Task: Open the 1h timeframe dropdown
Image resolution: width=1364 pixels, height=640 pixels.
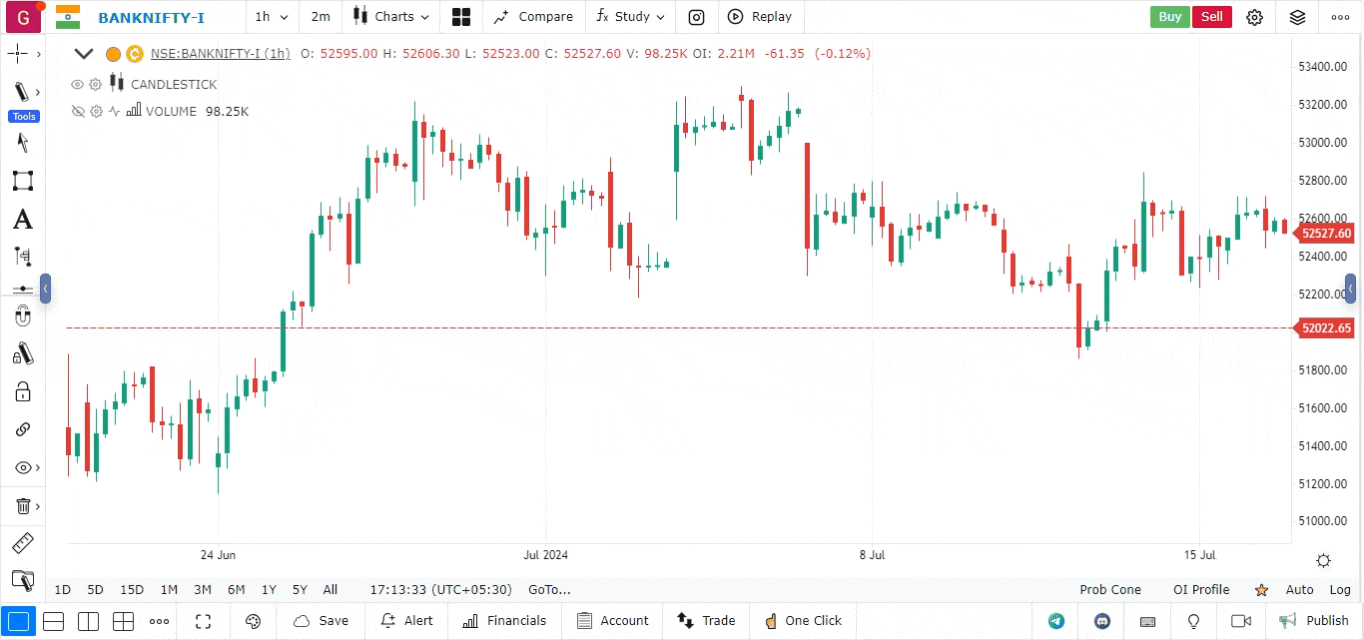Action: click(x=271, y=17)
